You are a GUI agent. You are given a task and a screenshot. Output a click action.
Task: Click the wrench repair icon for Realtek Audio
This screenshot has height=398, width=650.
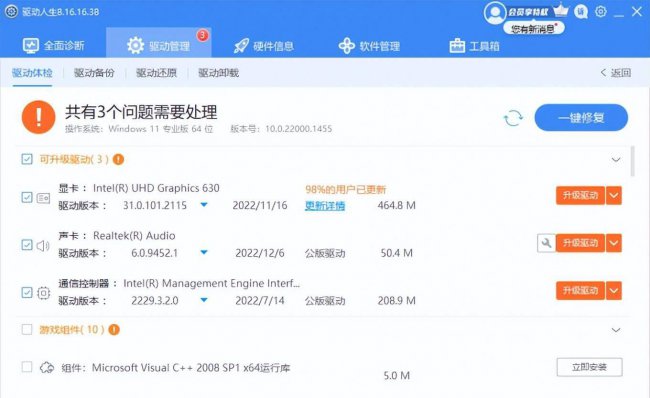click(546, 243)
